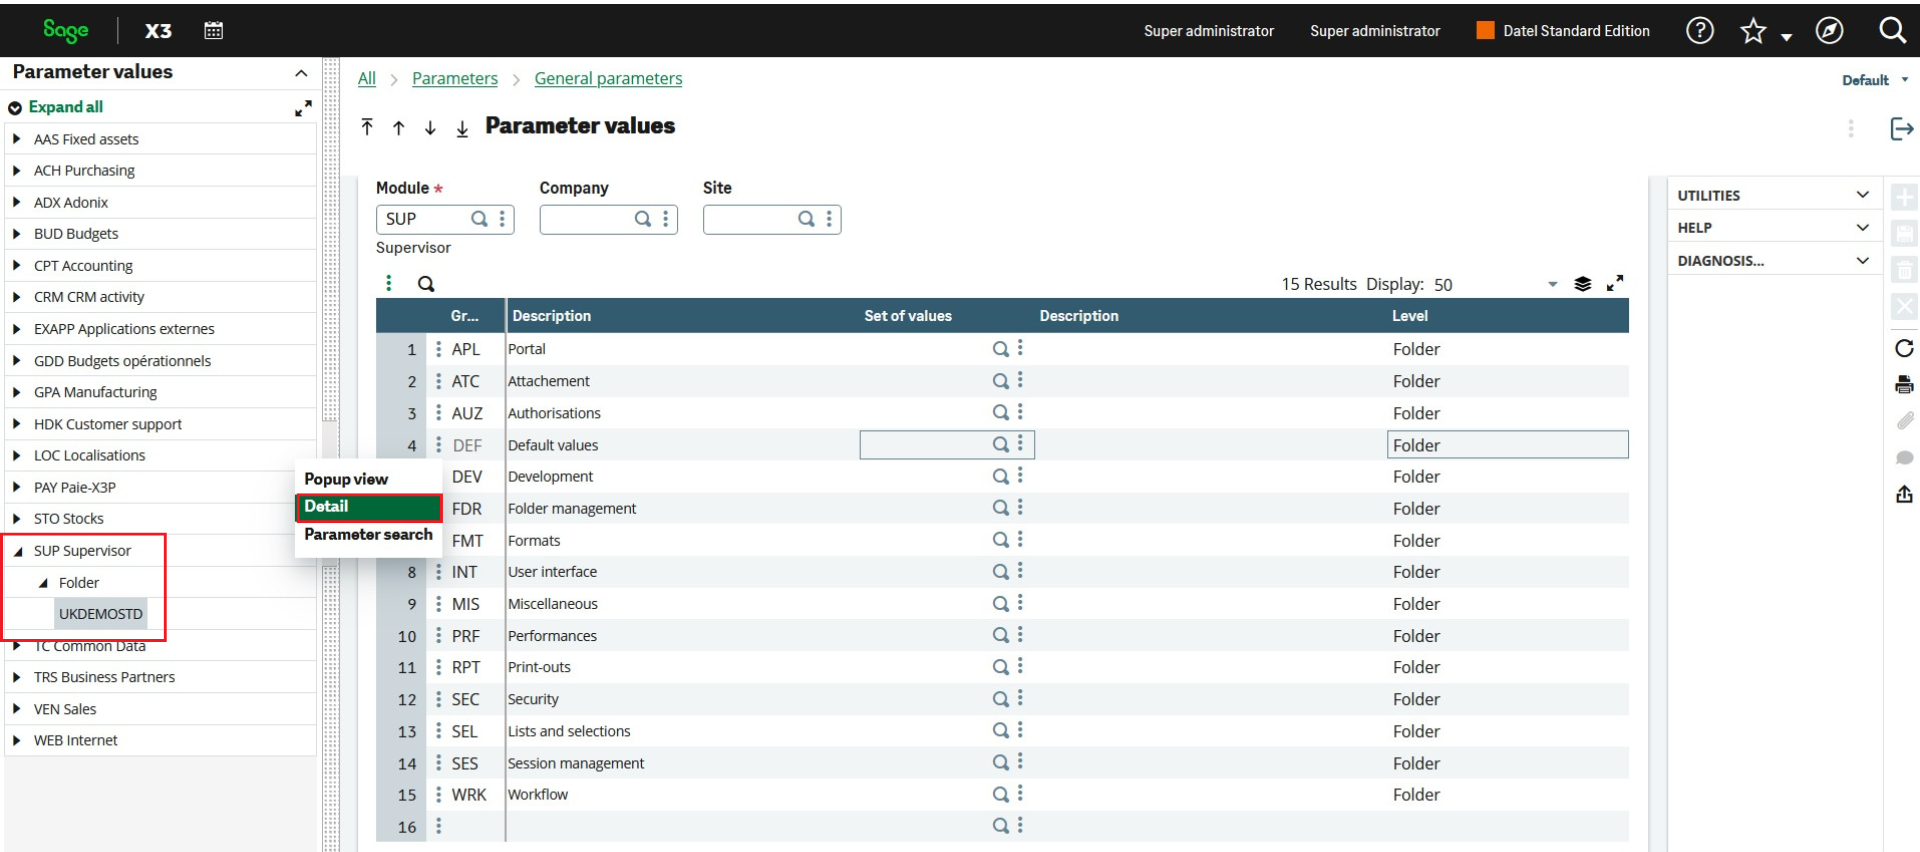
Task: Click the grid layers configuration icon
Action: pyautogui.click(x=1582, y=284)
